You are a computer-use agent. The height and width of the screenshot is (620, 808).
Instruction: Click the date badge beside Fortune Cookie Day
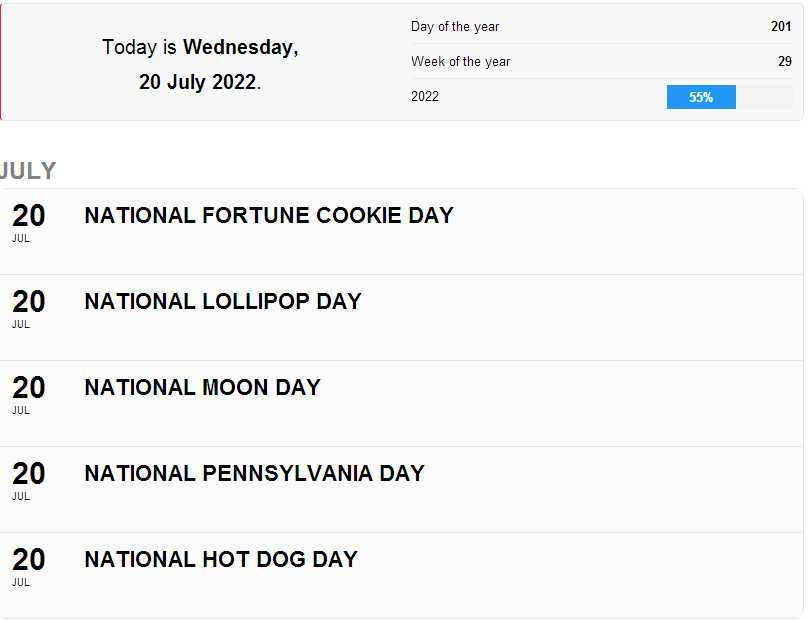click(x=28, y=221)
